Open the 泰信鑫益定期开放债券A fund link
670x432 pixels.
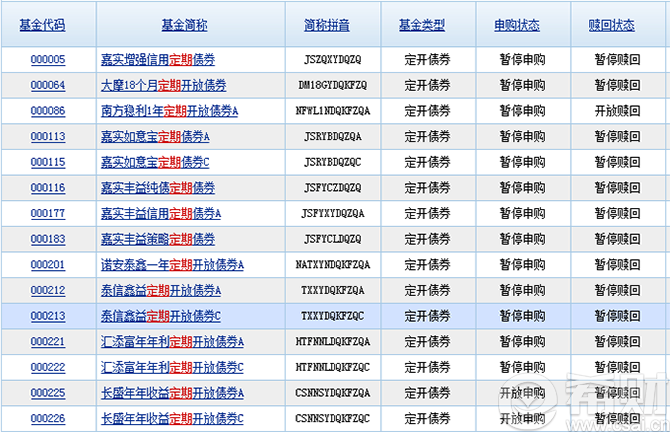tap(161, 290)
